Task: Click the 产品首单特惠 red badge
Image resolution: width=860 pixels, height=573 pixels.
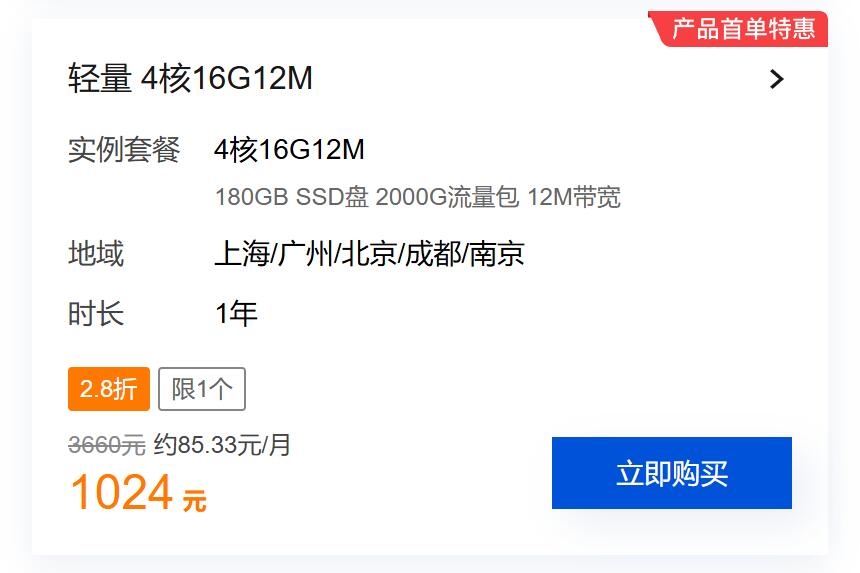Action: coord(738,29)
